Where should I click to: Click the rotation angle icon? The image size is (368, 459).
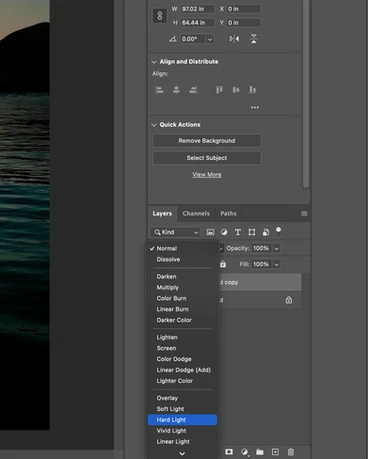(x=172, y=39)
